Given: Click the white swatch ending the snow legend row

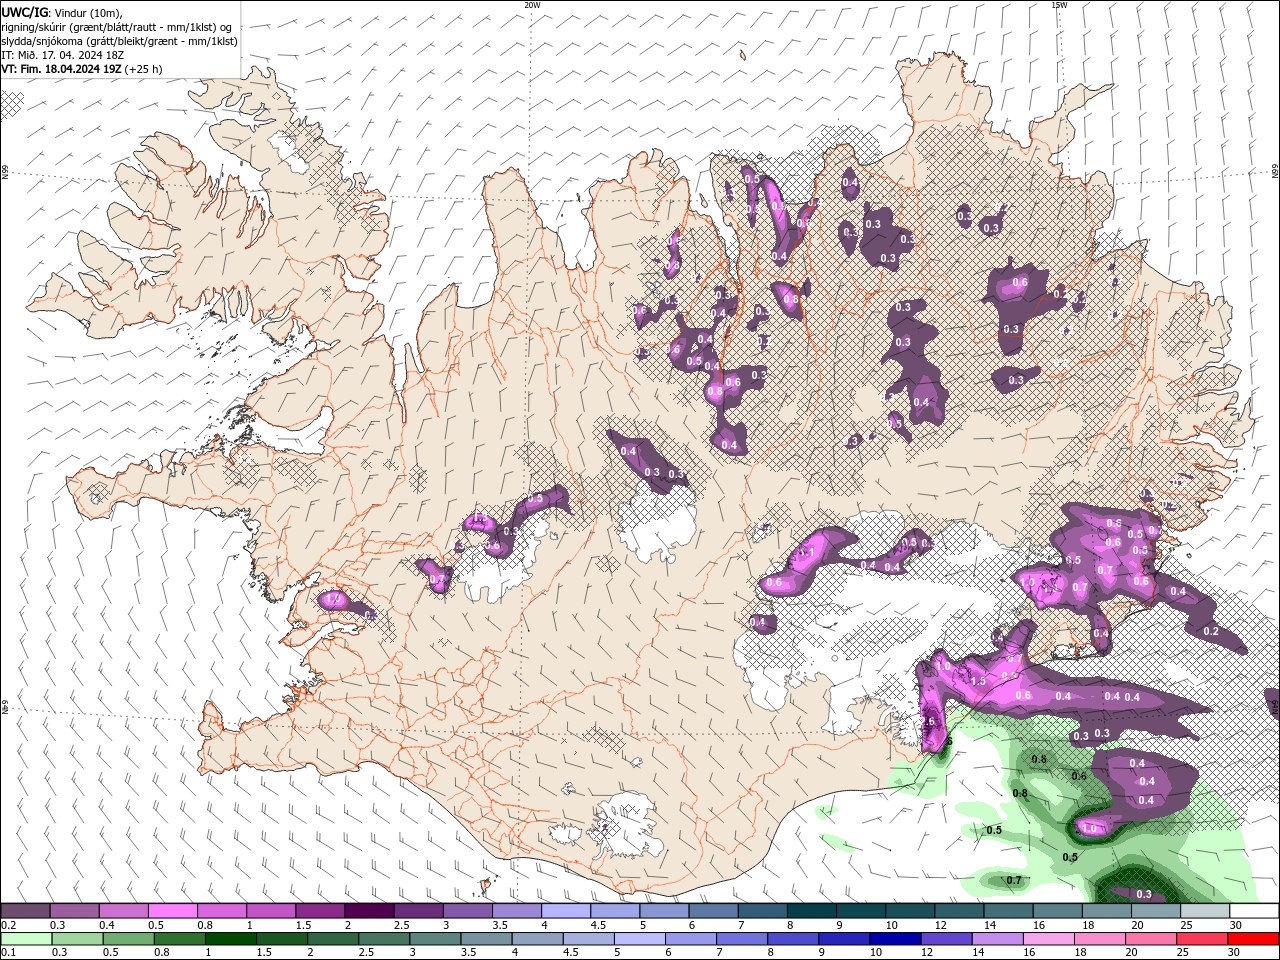Looking at the screenshot, I should (1254, 911).
